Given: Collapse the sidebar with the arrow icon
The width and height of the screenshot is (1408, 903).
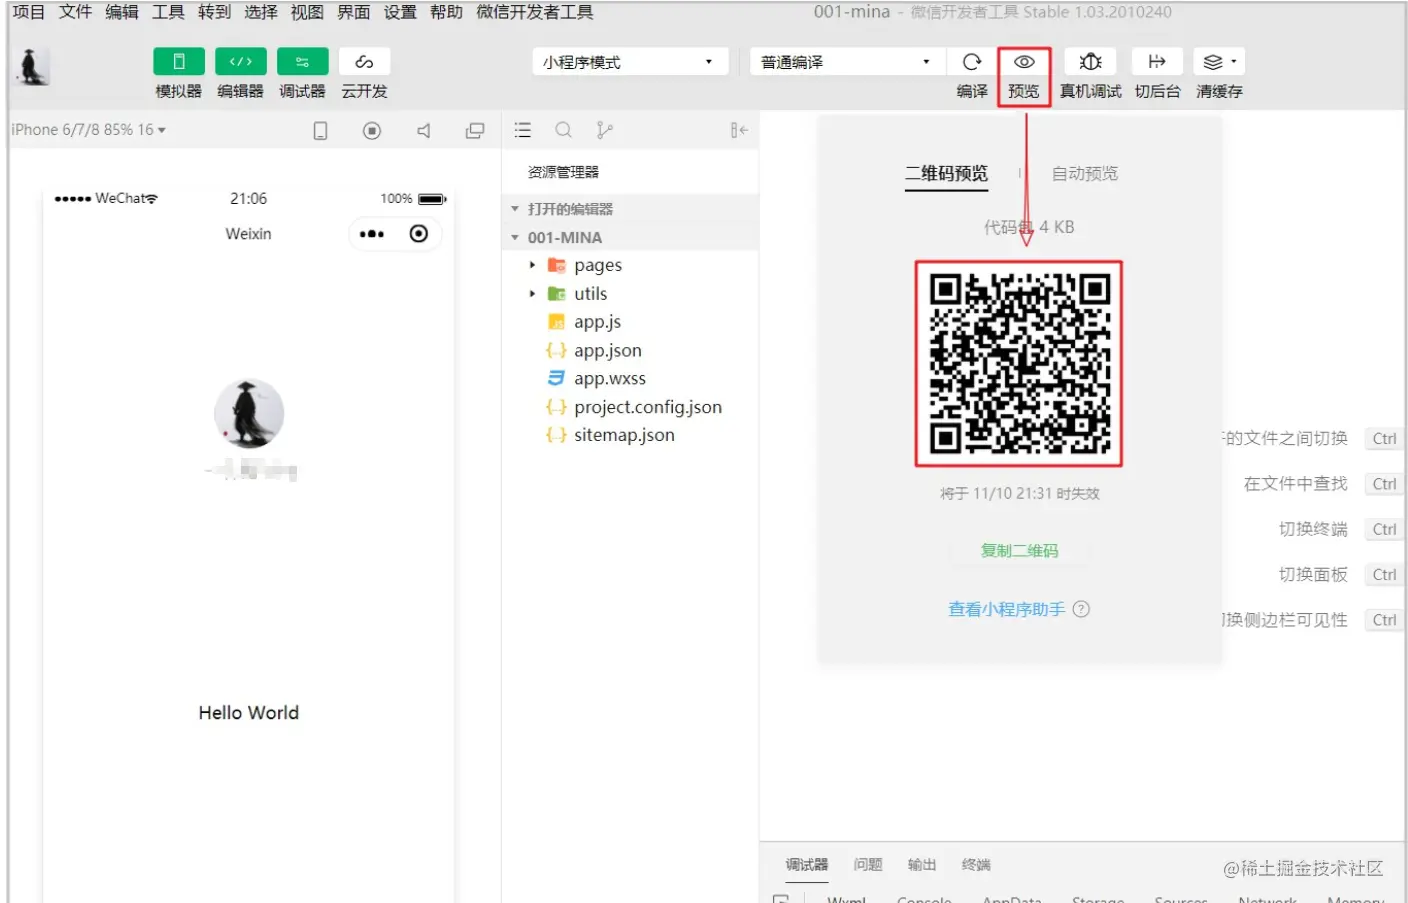Looking at the screenshot, I should click(739, 130).
